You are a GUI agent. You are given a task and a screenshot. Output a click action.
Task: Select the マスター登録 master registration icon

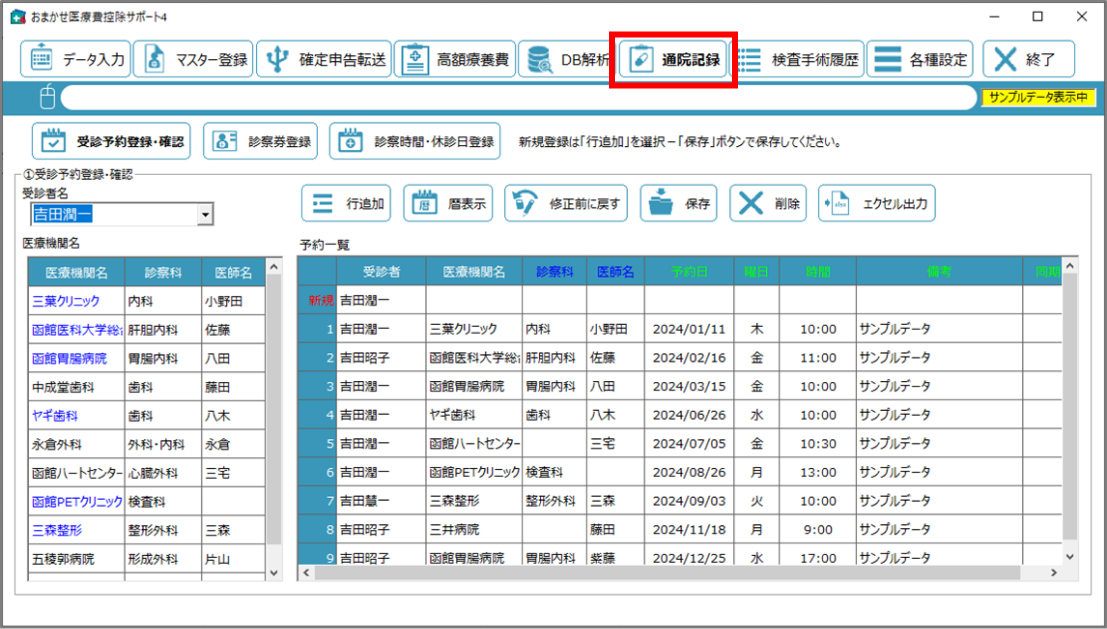point(192,58)
